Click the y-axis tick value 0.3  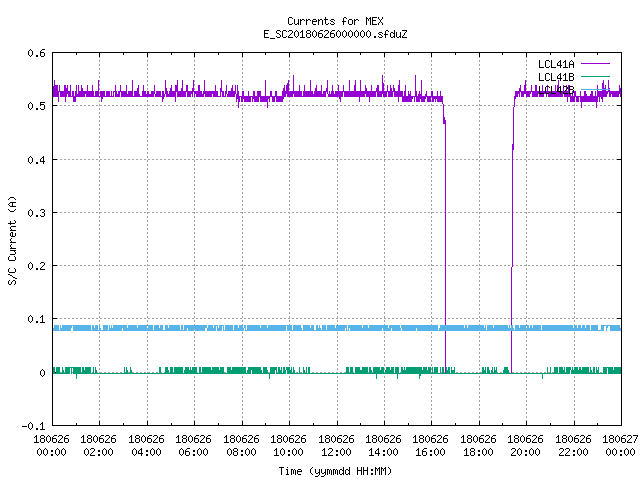[36, 213]
